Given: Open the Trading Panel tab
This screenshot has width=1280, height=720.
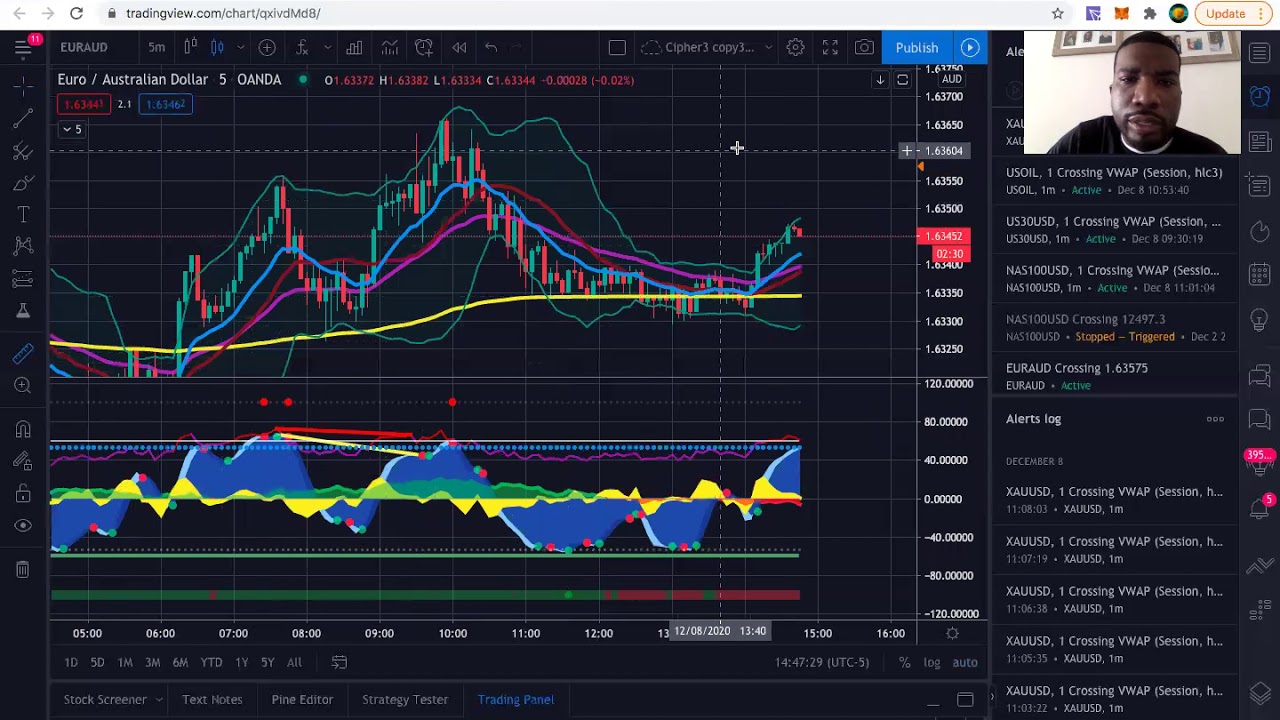Looking at the screenshot, I should (x=516, y=699).
